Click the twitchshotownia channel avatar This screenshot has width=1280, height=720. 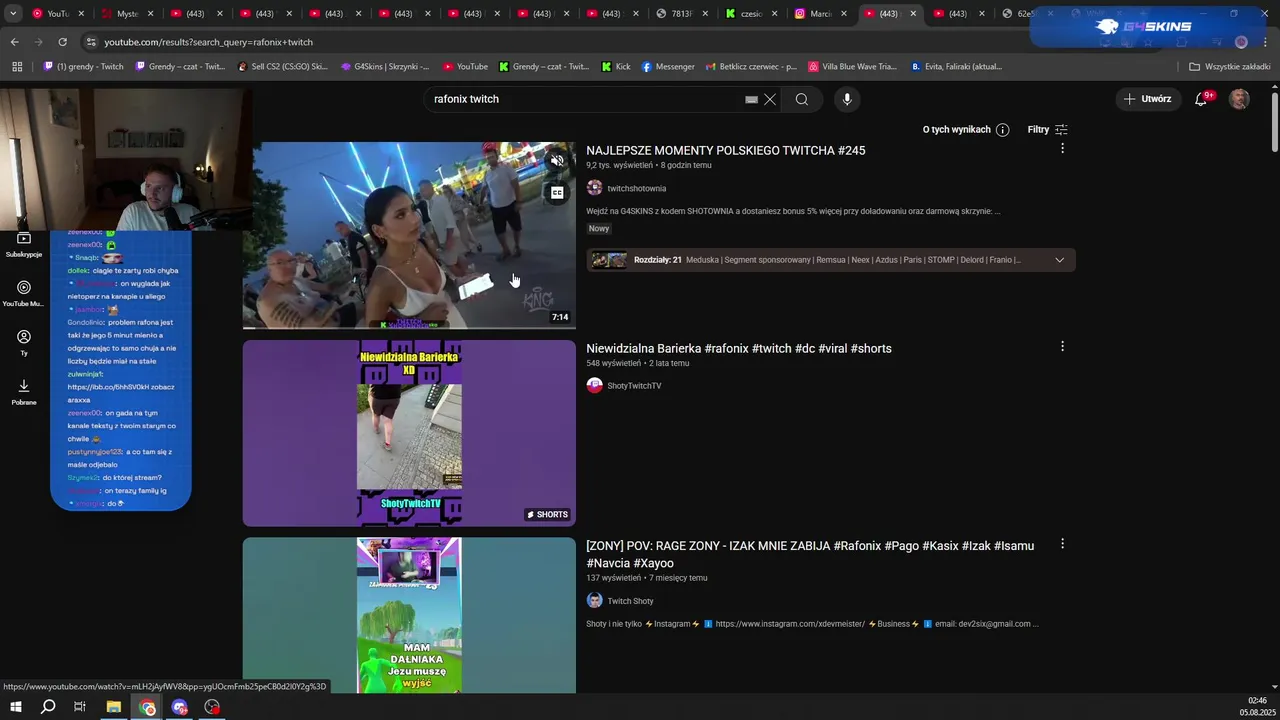tap(594, 188)
